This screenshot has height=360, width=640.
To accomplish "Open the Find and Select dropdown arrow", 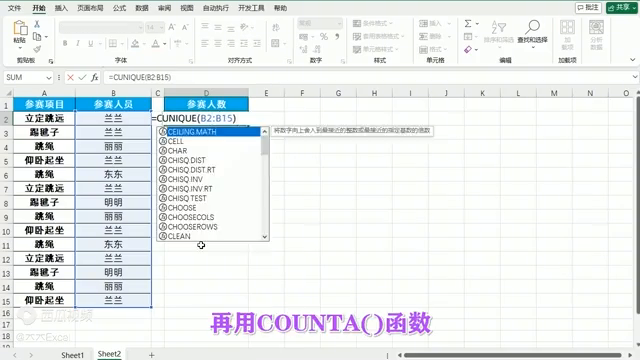I will [532, 47].
